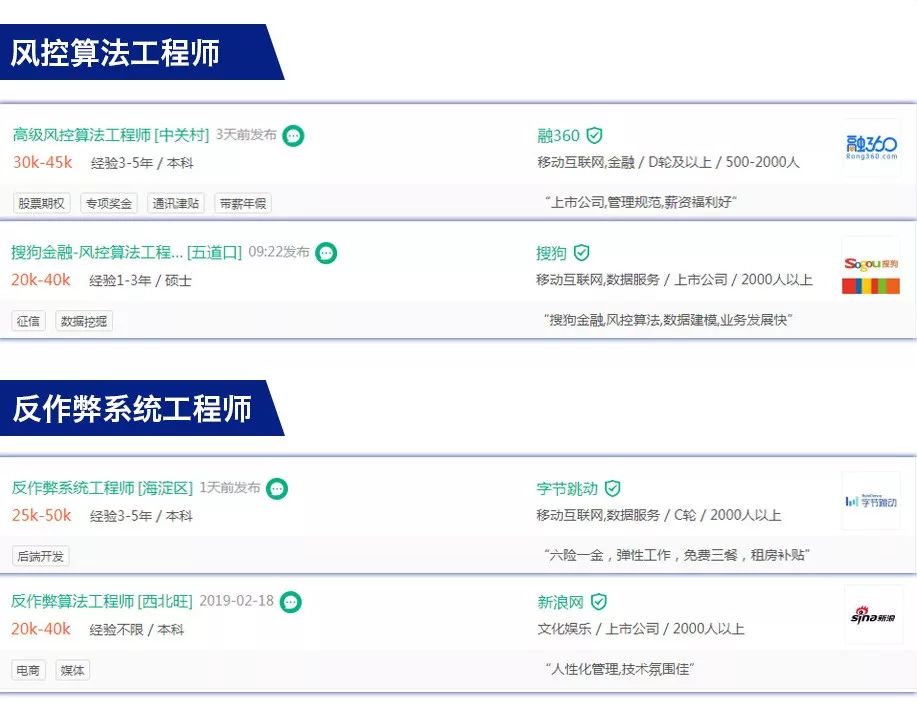This screenshot has height=714, width=917.
Task: Click requirement 经验3-5年 / 本科 under 30k-45k
Action: tap(142, 163)
